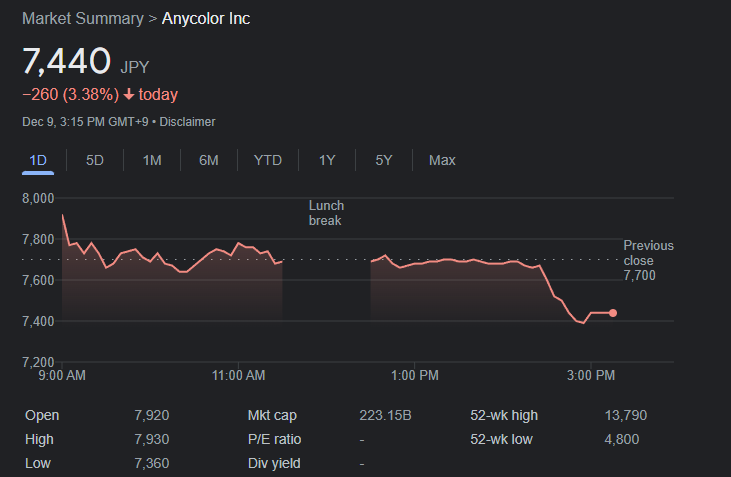Click the chart's current price endpoint dot
This screenshot has height=477, width=731.
(x=613, y=313)
